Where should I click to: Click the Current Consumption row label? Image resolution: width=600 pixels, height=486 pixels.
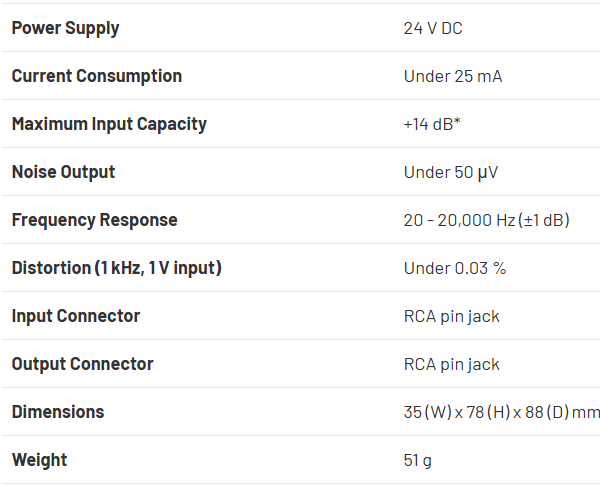click(97, 76)
